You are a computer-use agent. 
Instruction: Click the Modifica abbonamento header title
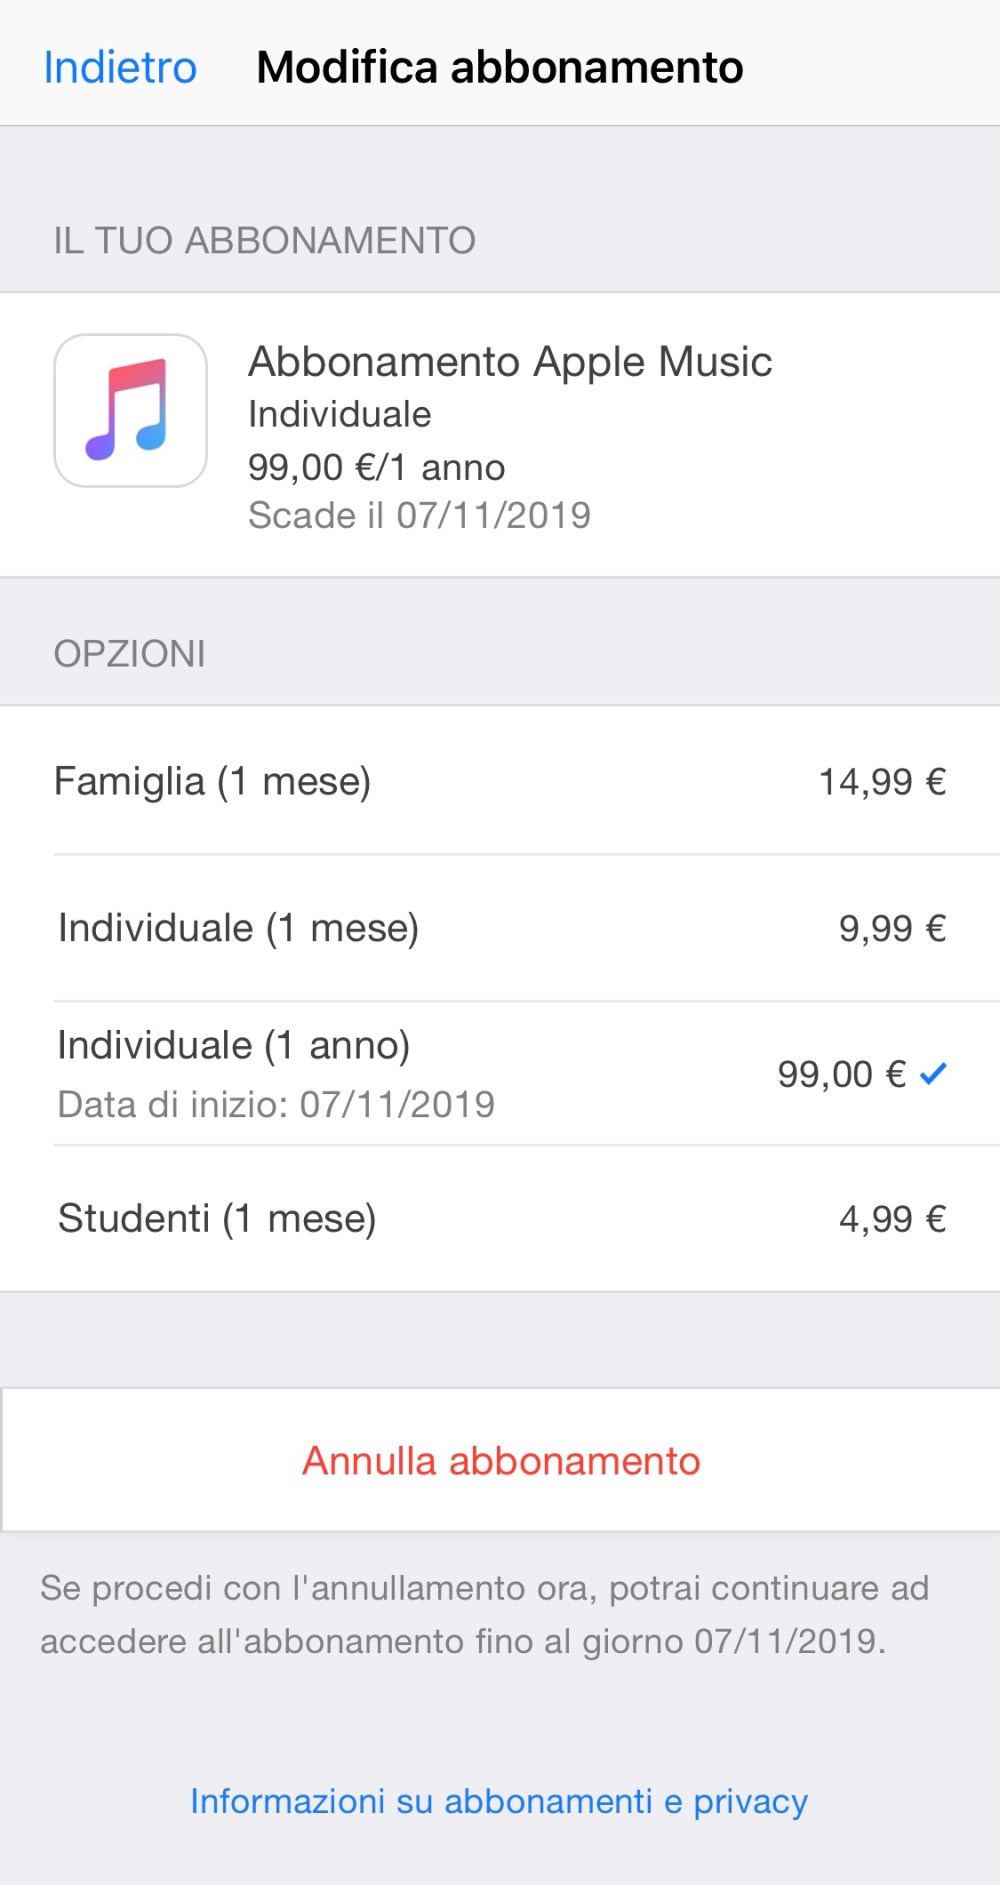pos(500,67)
